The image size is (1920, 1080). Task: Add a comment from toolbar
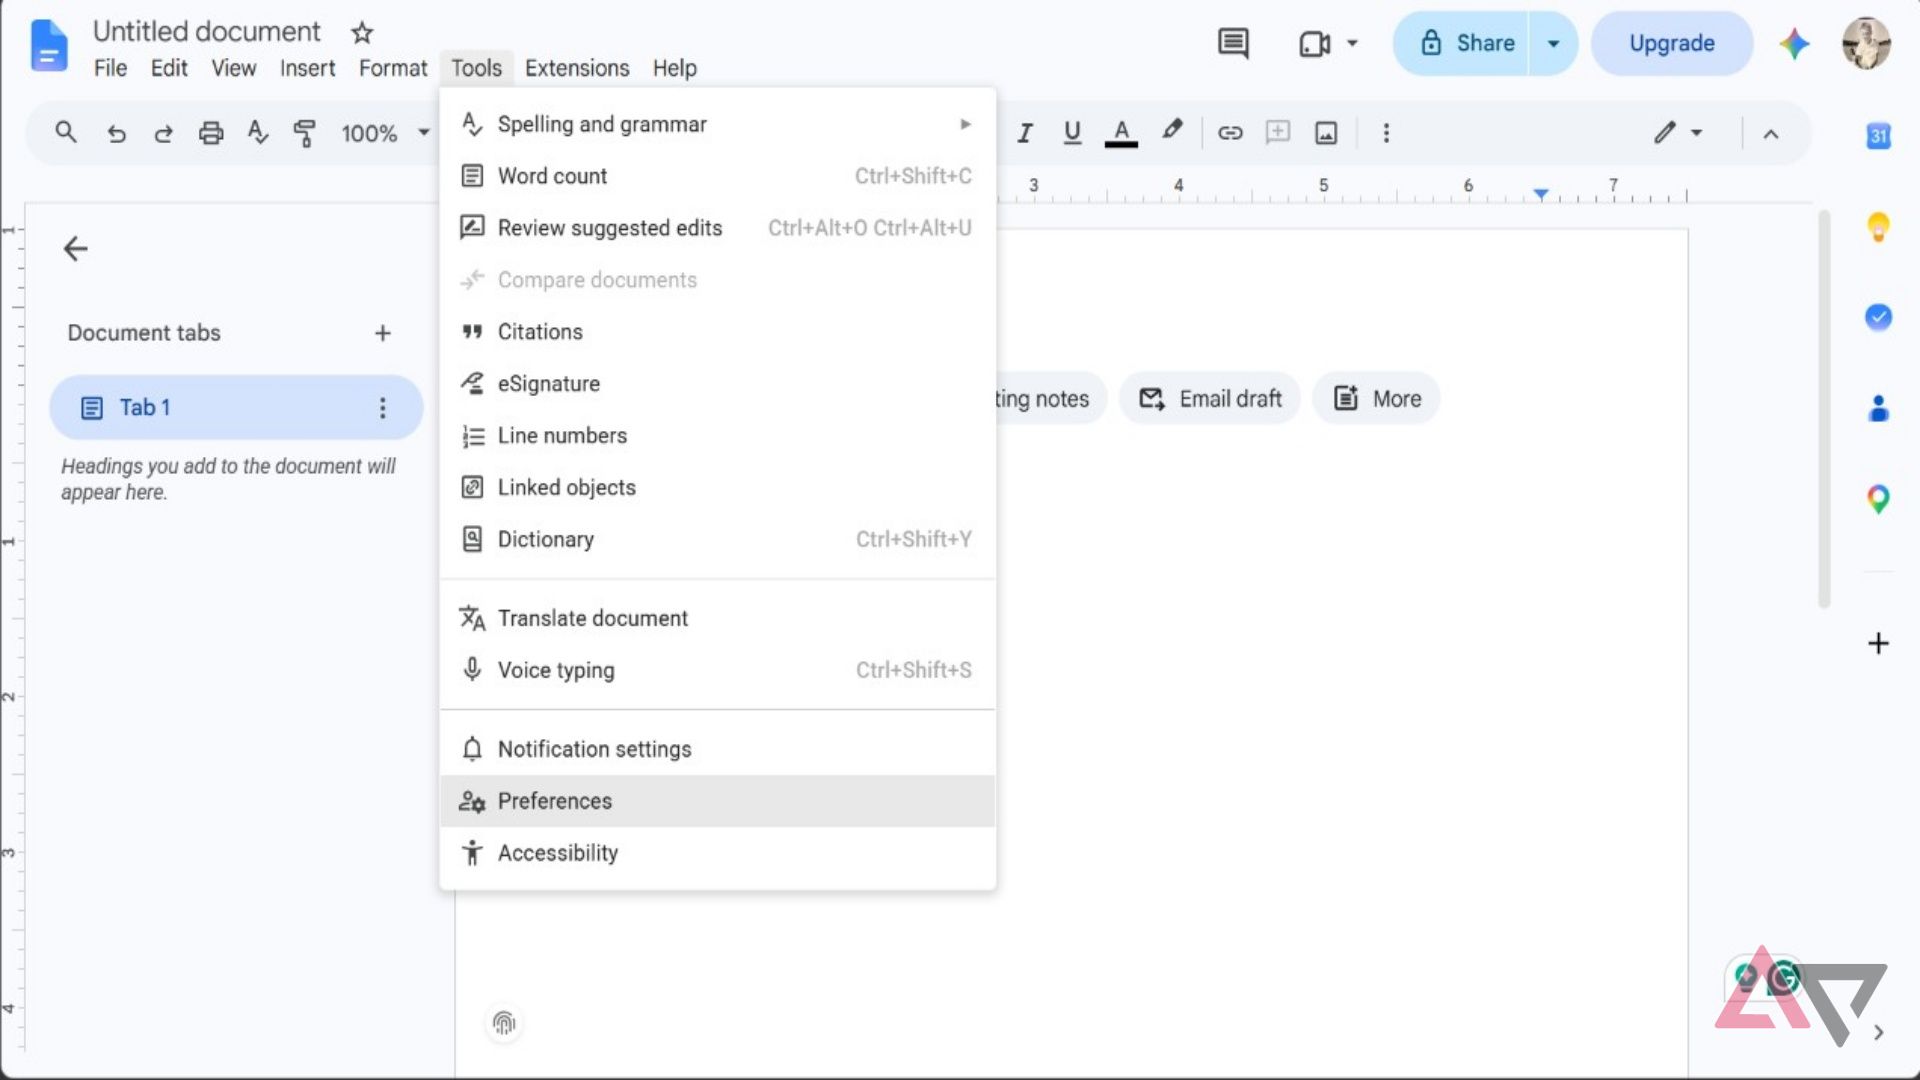pyautogui.click(x=1278, y=133)
